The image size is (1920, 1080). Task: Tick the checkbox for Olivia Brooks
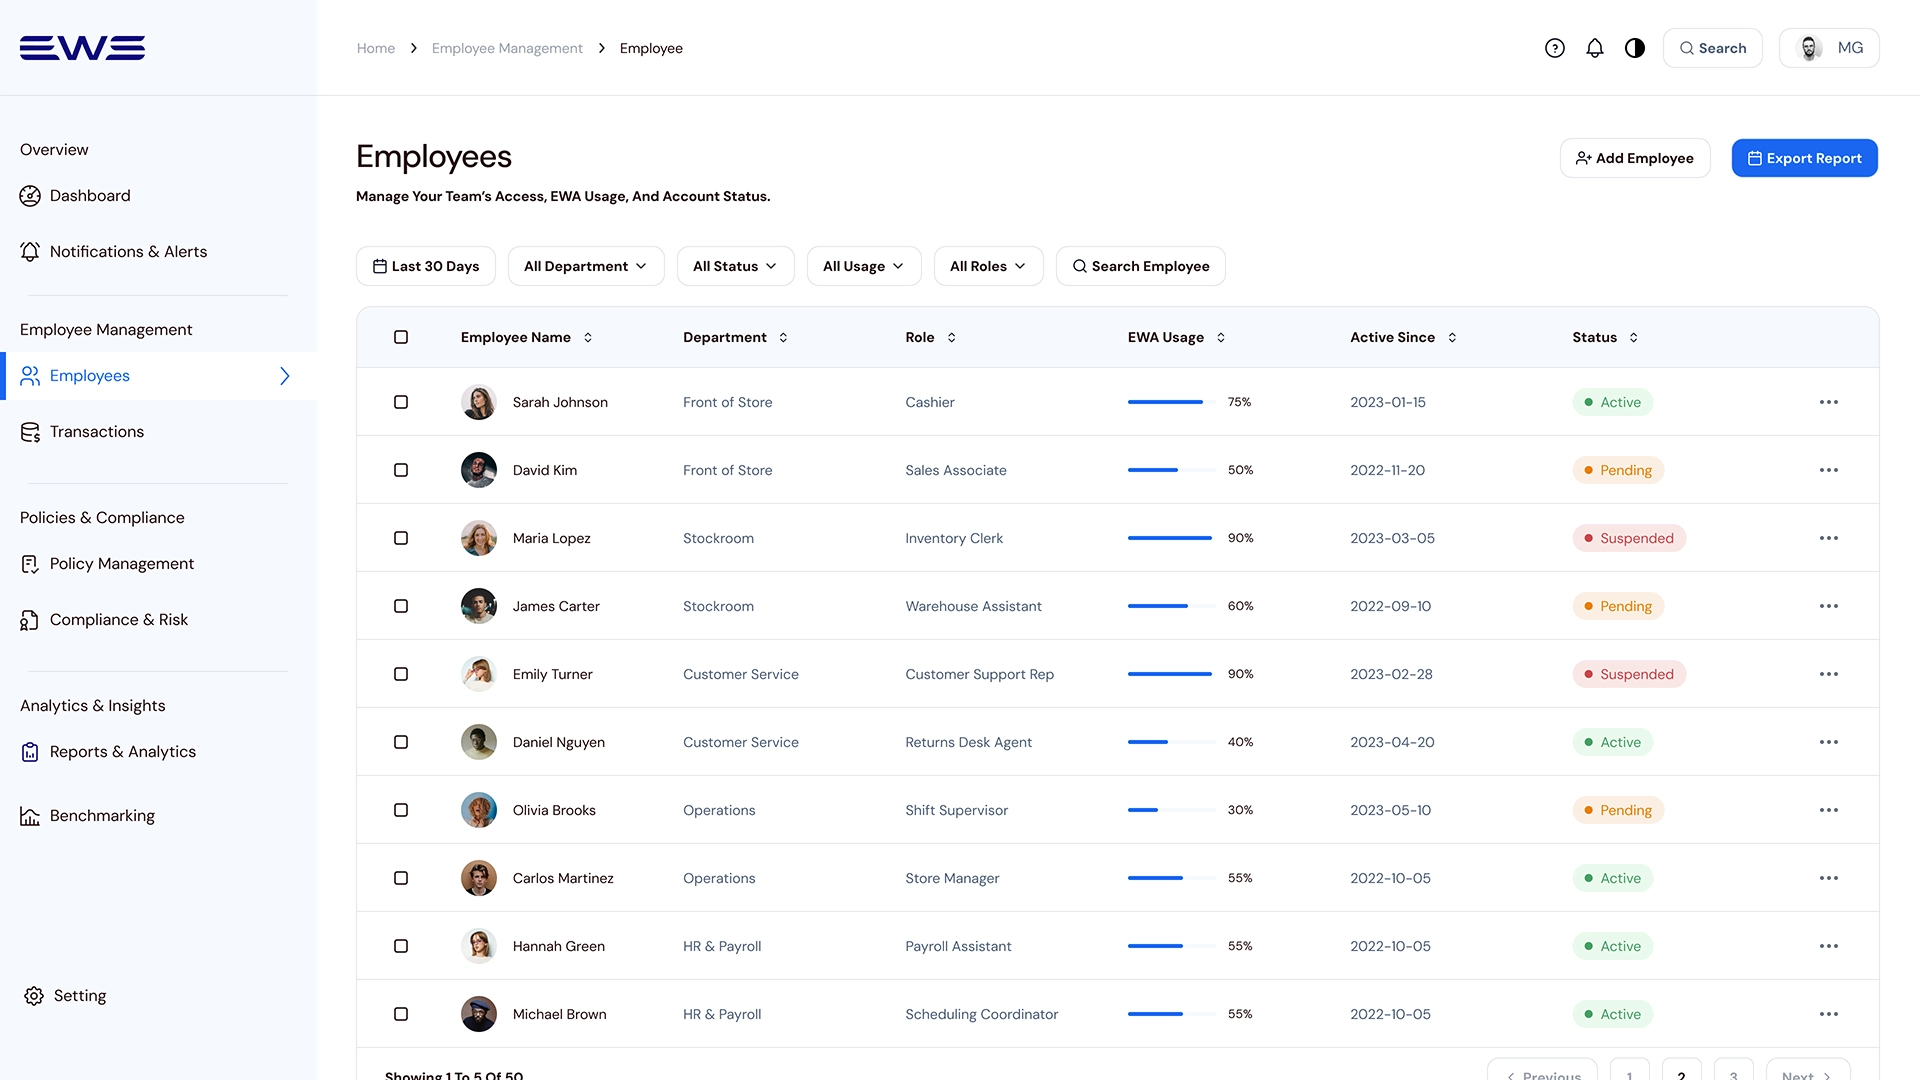click(401, 810)
